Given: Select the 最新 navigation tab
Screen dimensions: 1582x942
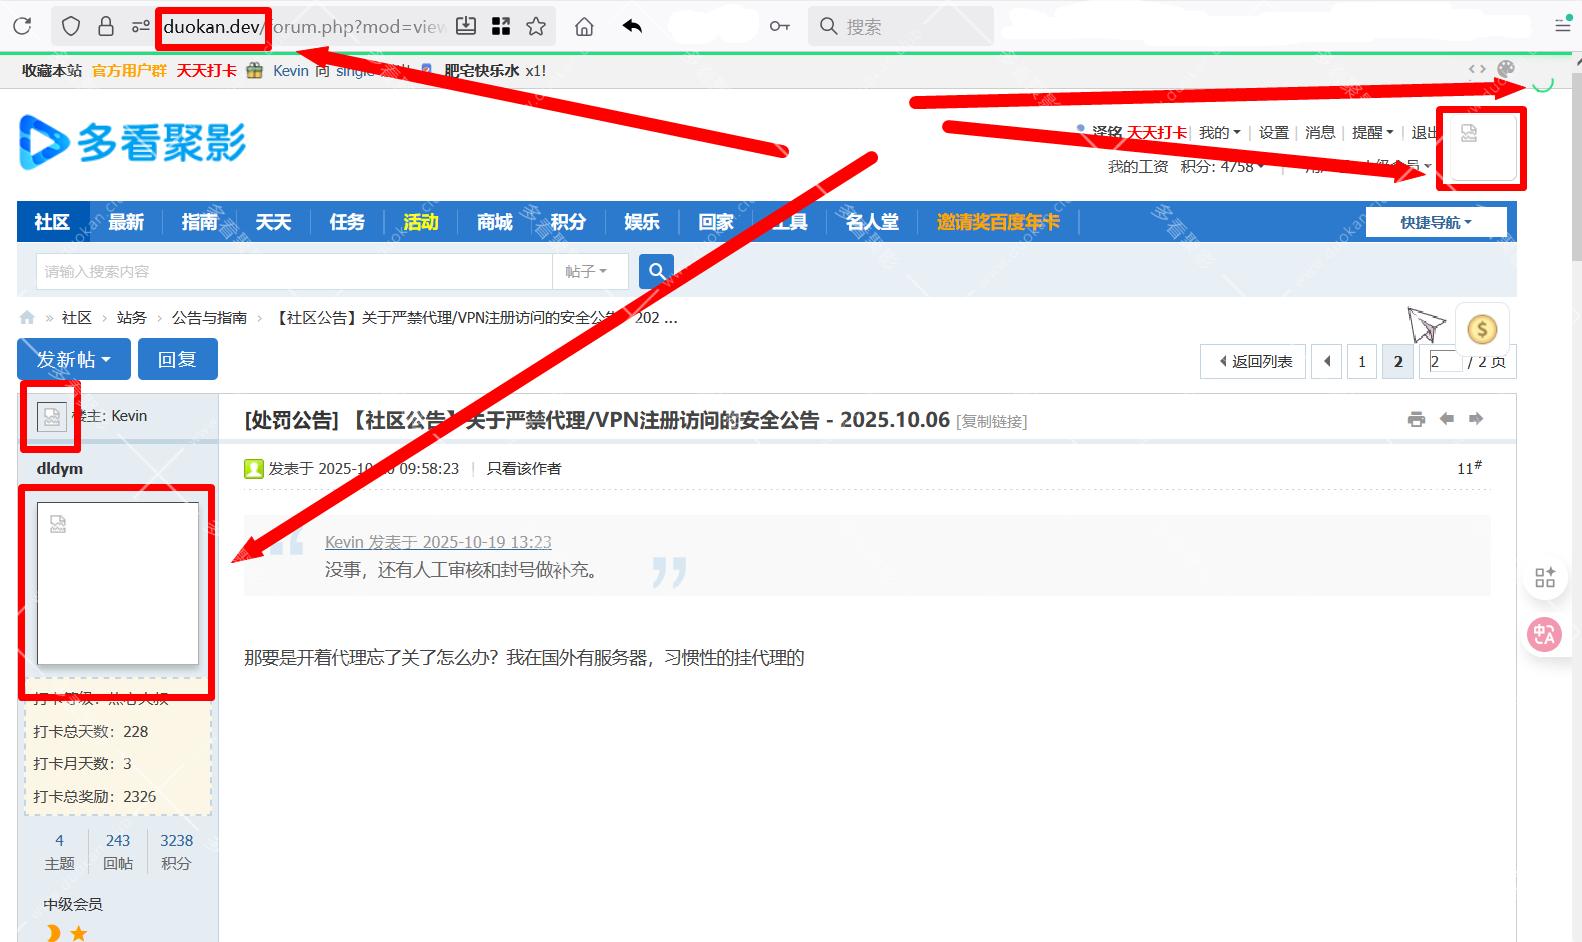Looking at the screenshot, I should [x=126, y=222].
